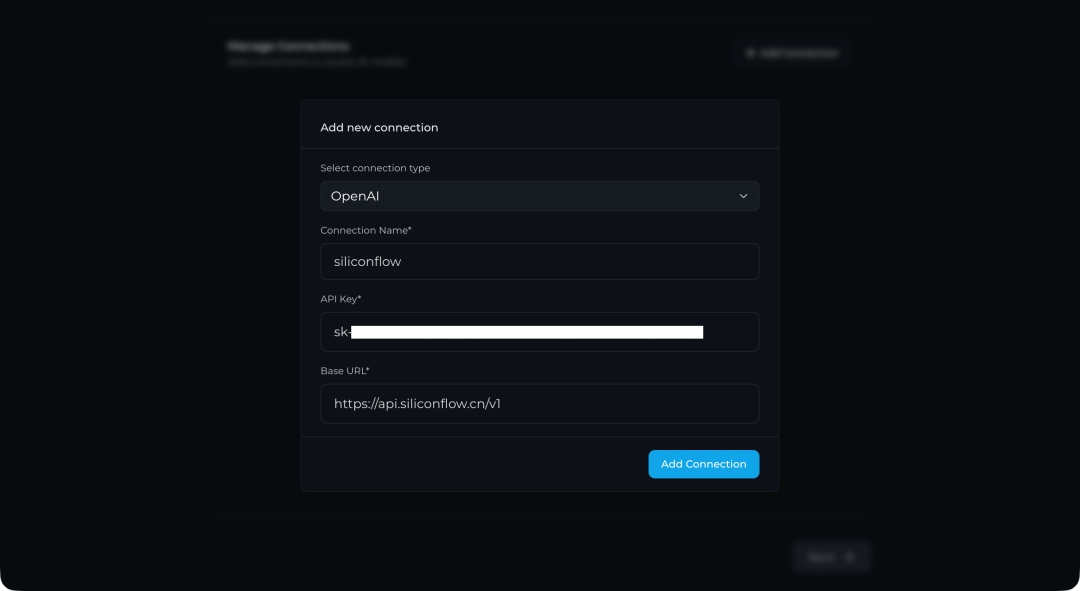Image resolution: width=1080 pixels, height=591 pixels.
Task: Click the blurred Add Connection button behind dialog
Action: [792, 53]
